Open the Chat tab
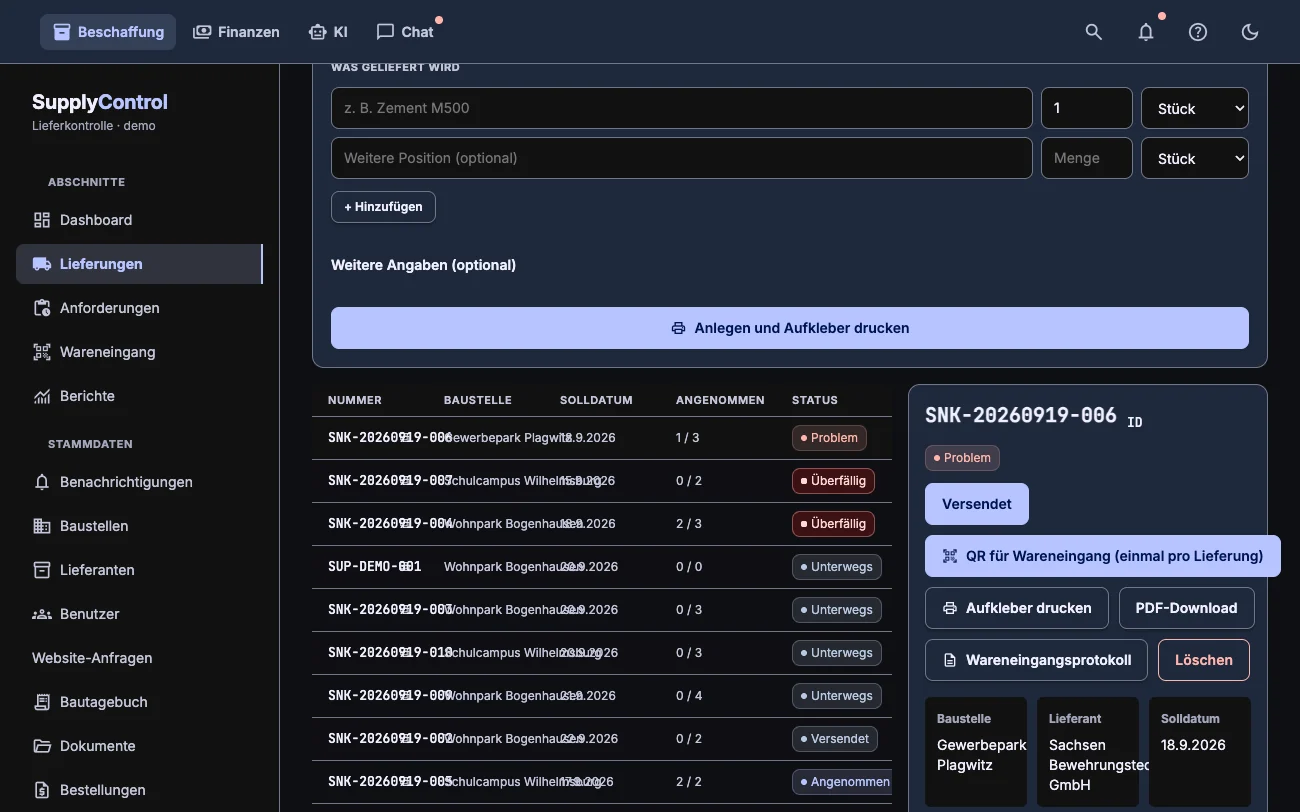 click(x=405, y=32)
